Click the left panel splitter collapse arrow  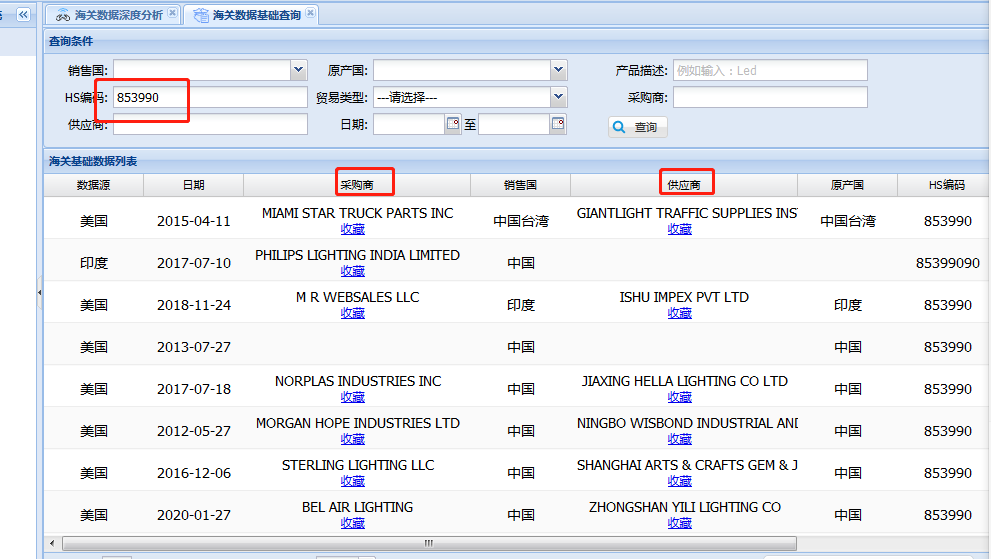click(x=39, y=293)
